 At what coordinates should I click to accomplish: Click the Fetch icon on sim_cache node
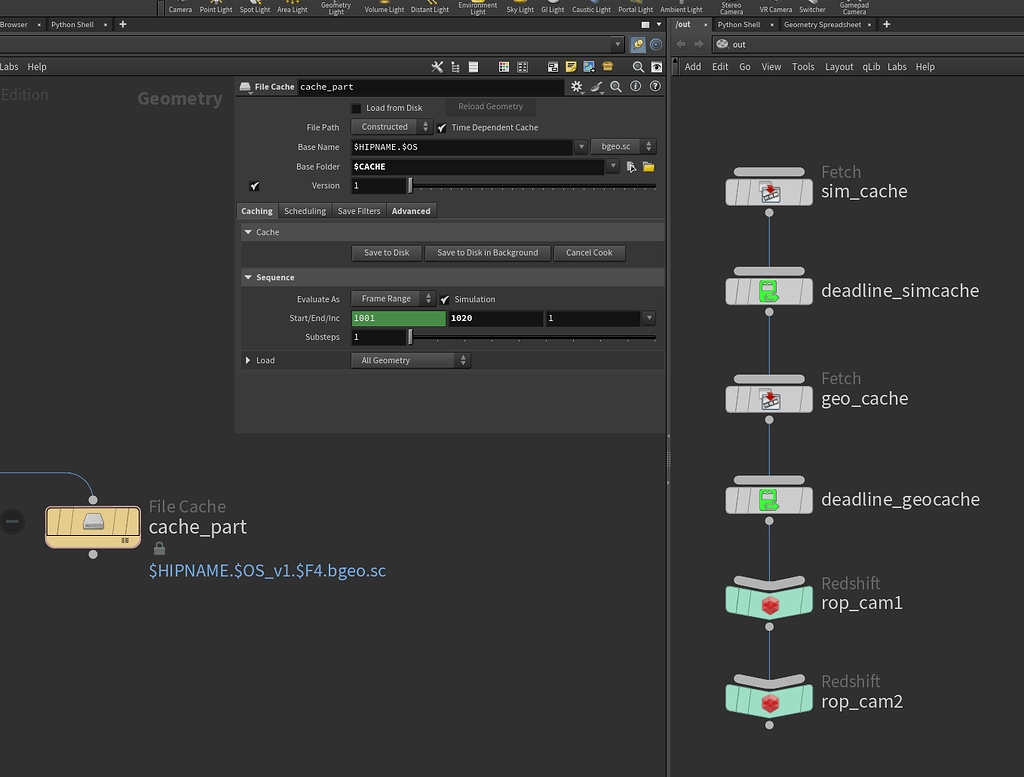coord(769,188)
